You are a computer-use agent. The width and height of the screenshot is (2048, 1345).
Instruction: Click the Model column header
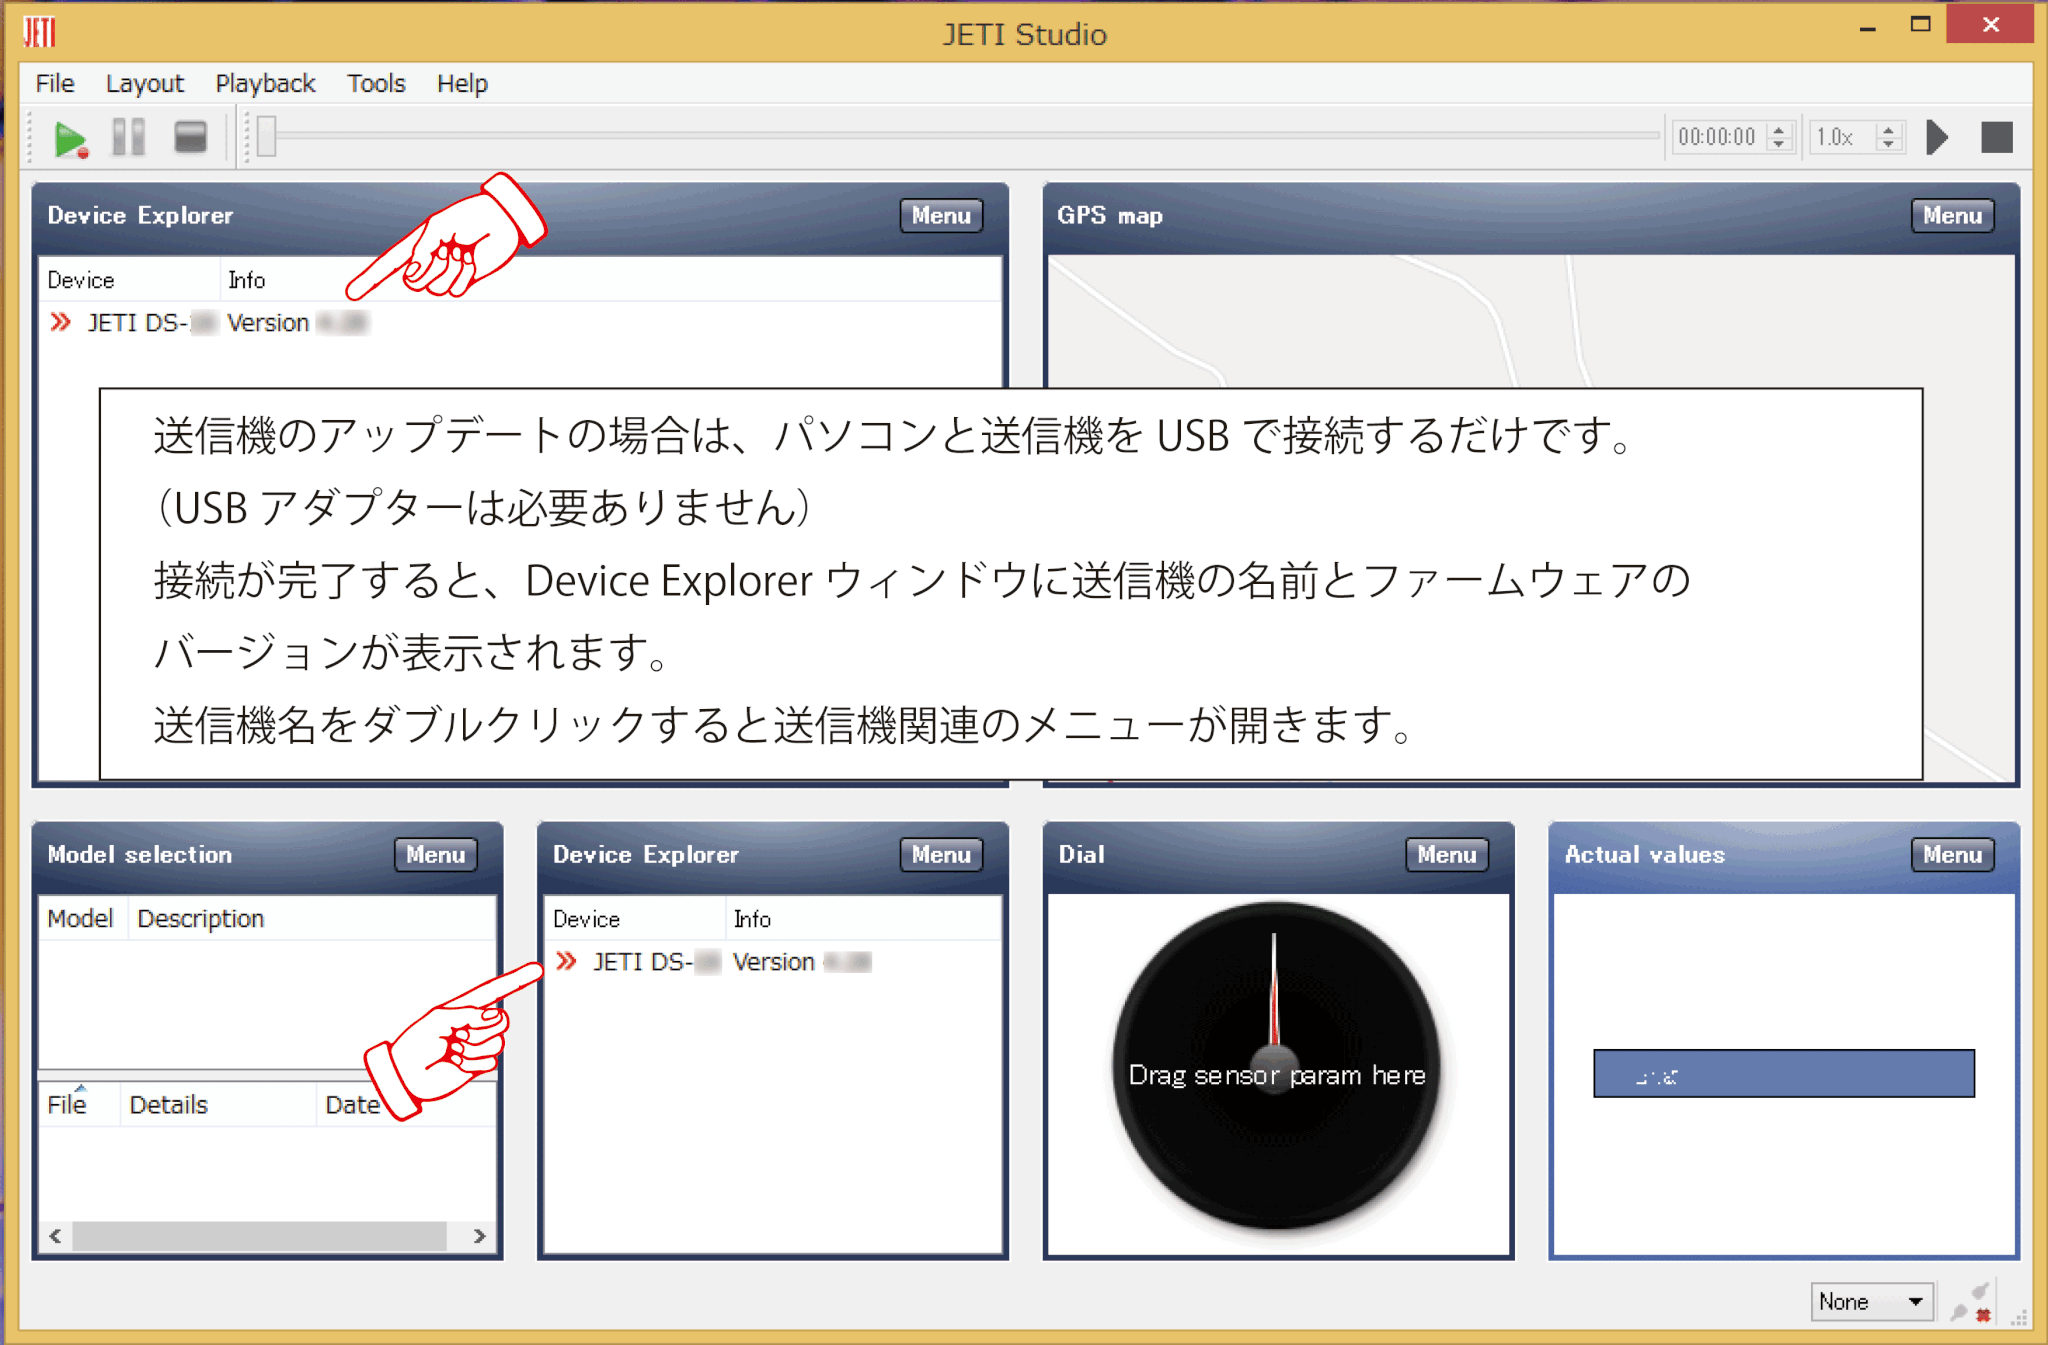[81, 918]
